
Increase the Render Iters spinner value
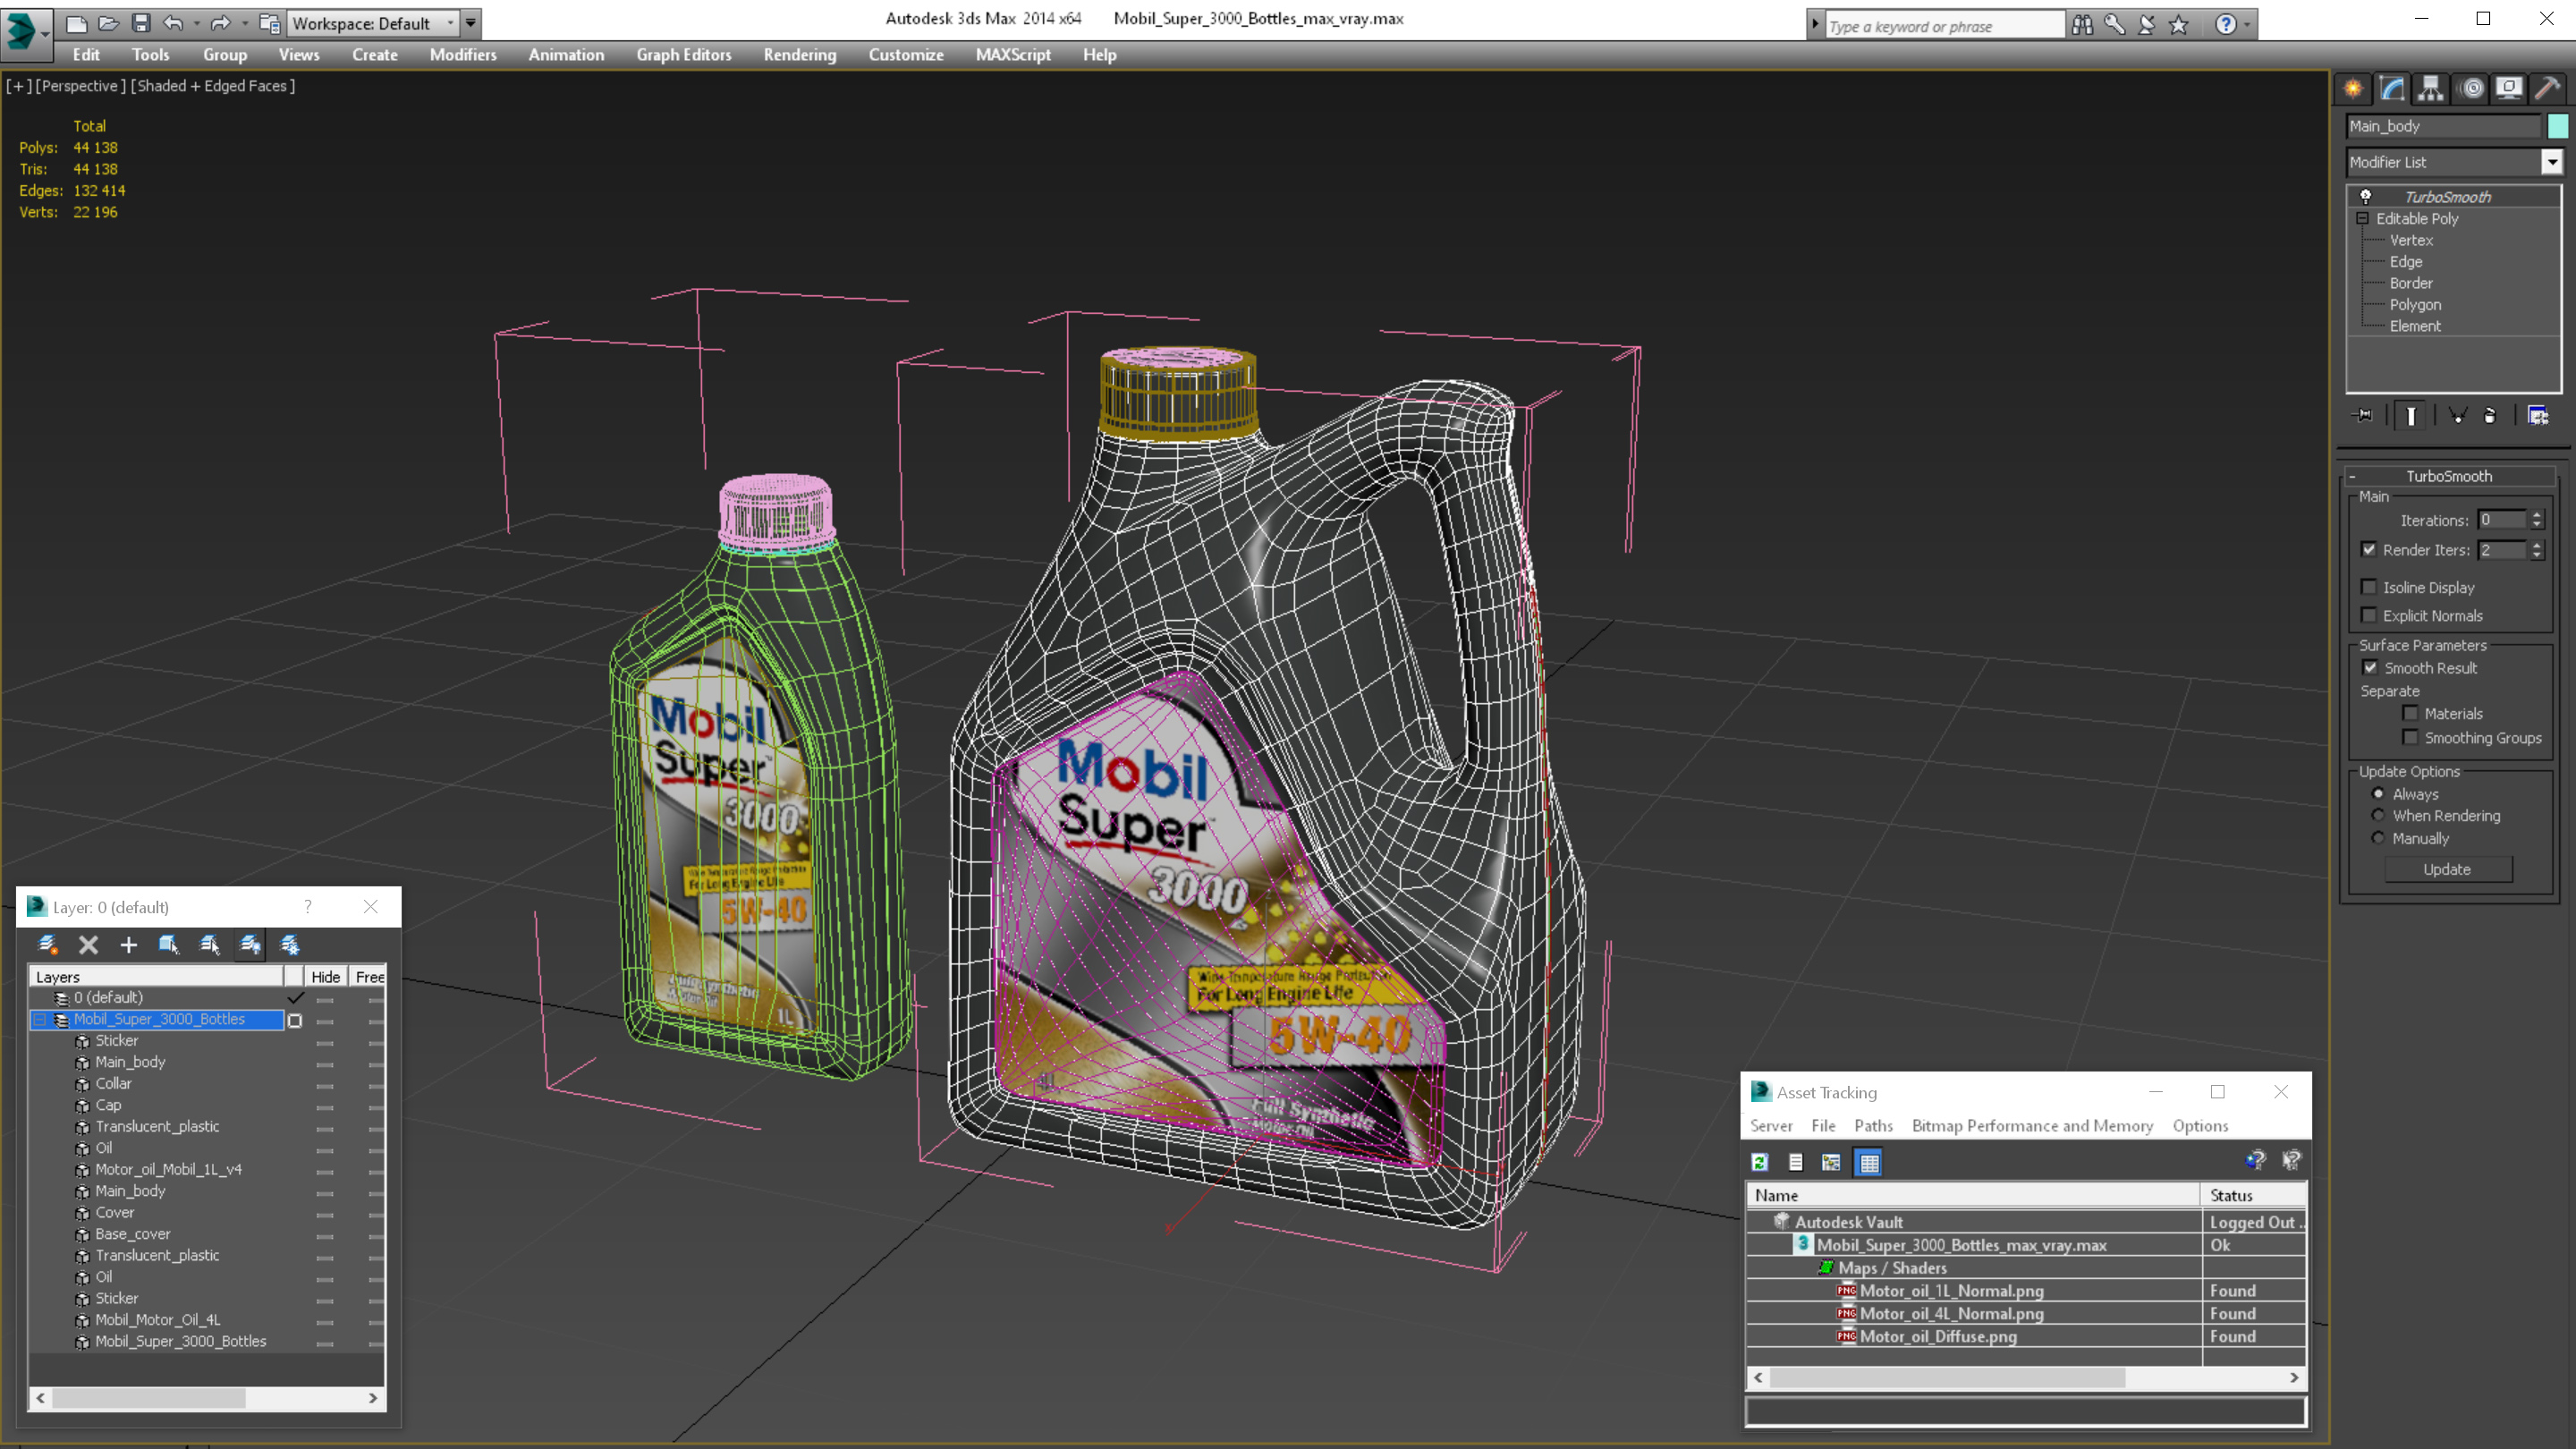(x=2536, y=544)
